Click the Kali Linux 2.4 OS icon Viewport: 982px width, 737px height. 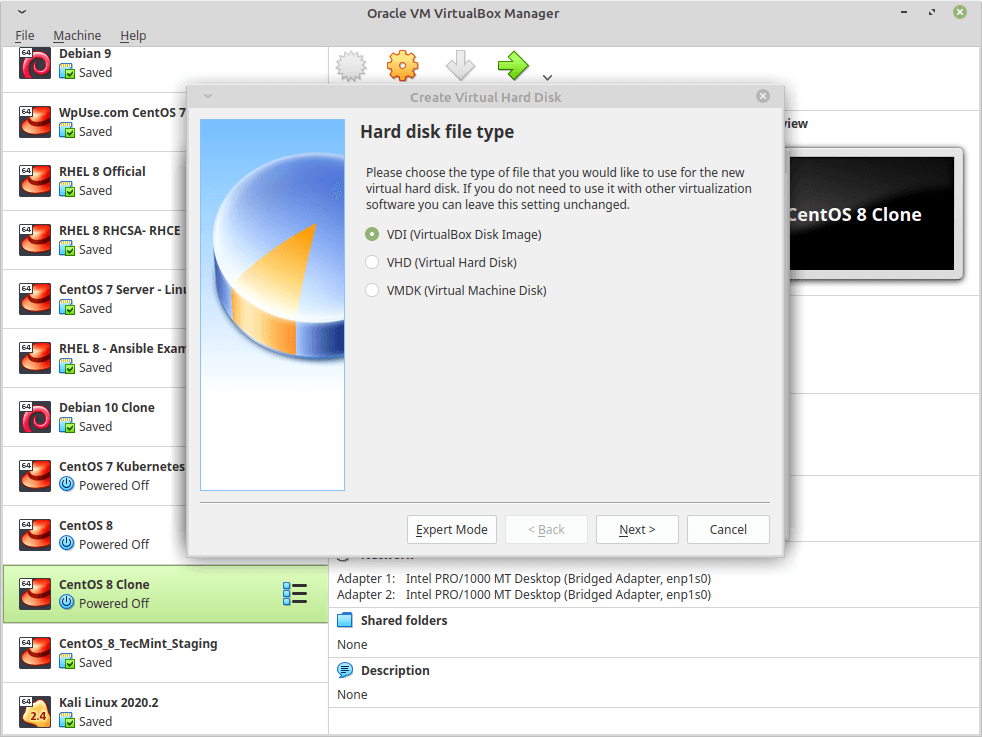coord(34,712)
